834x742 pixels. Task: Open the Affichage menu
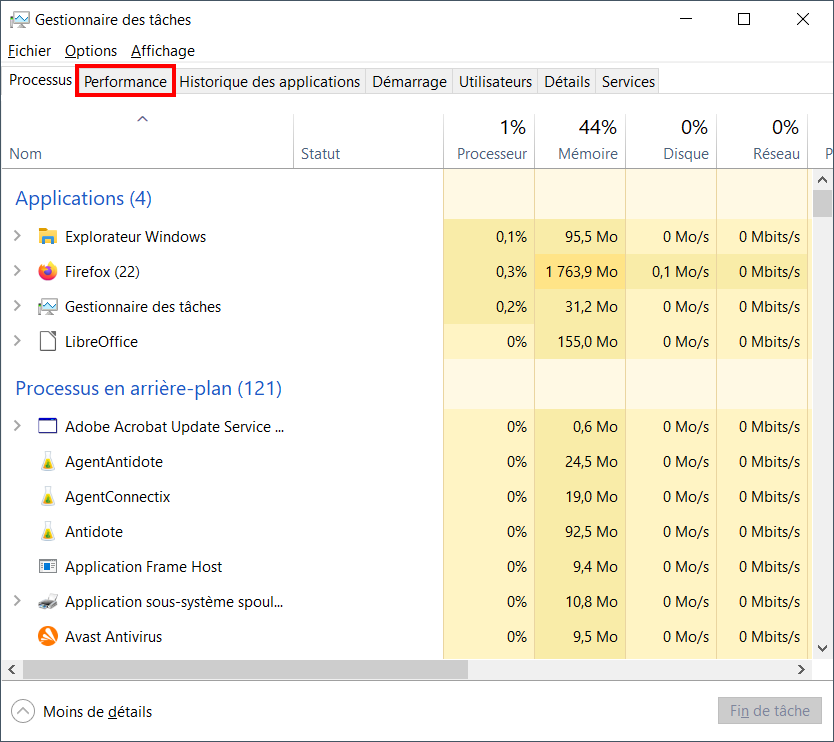tap(163, 51)
